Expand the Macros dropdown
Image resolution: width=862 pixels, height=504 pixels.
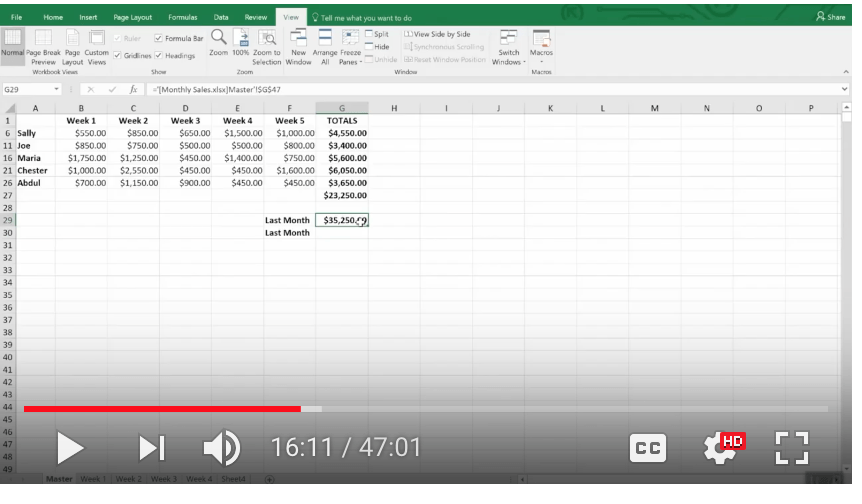(x=541, y=46)
